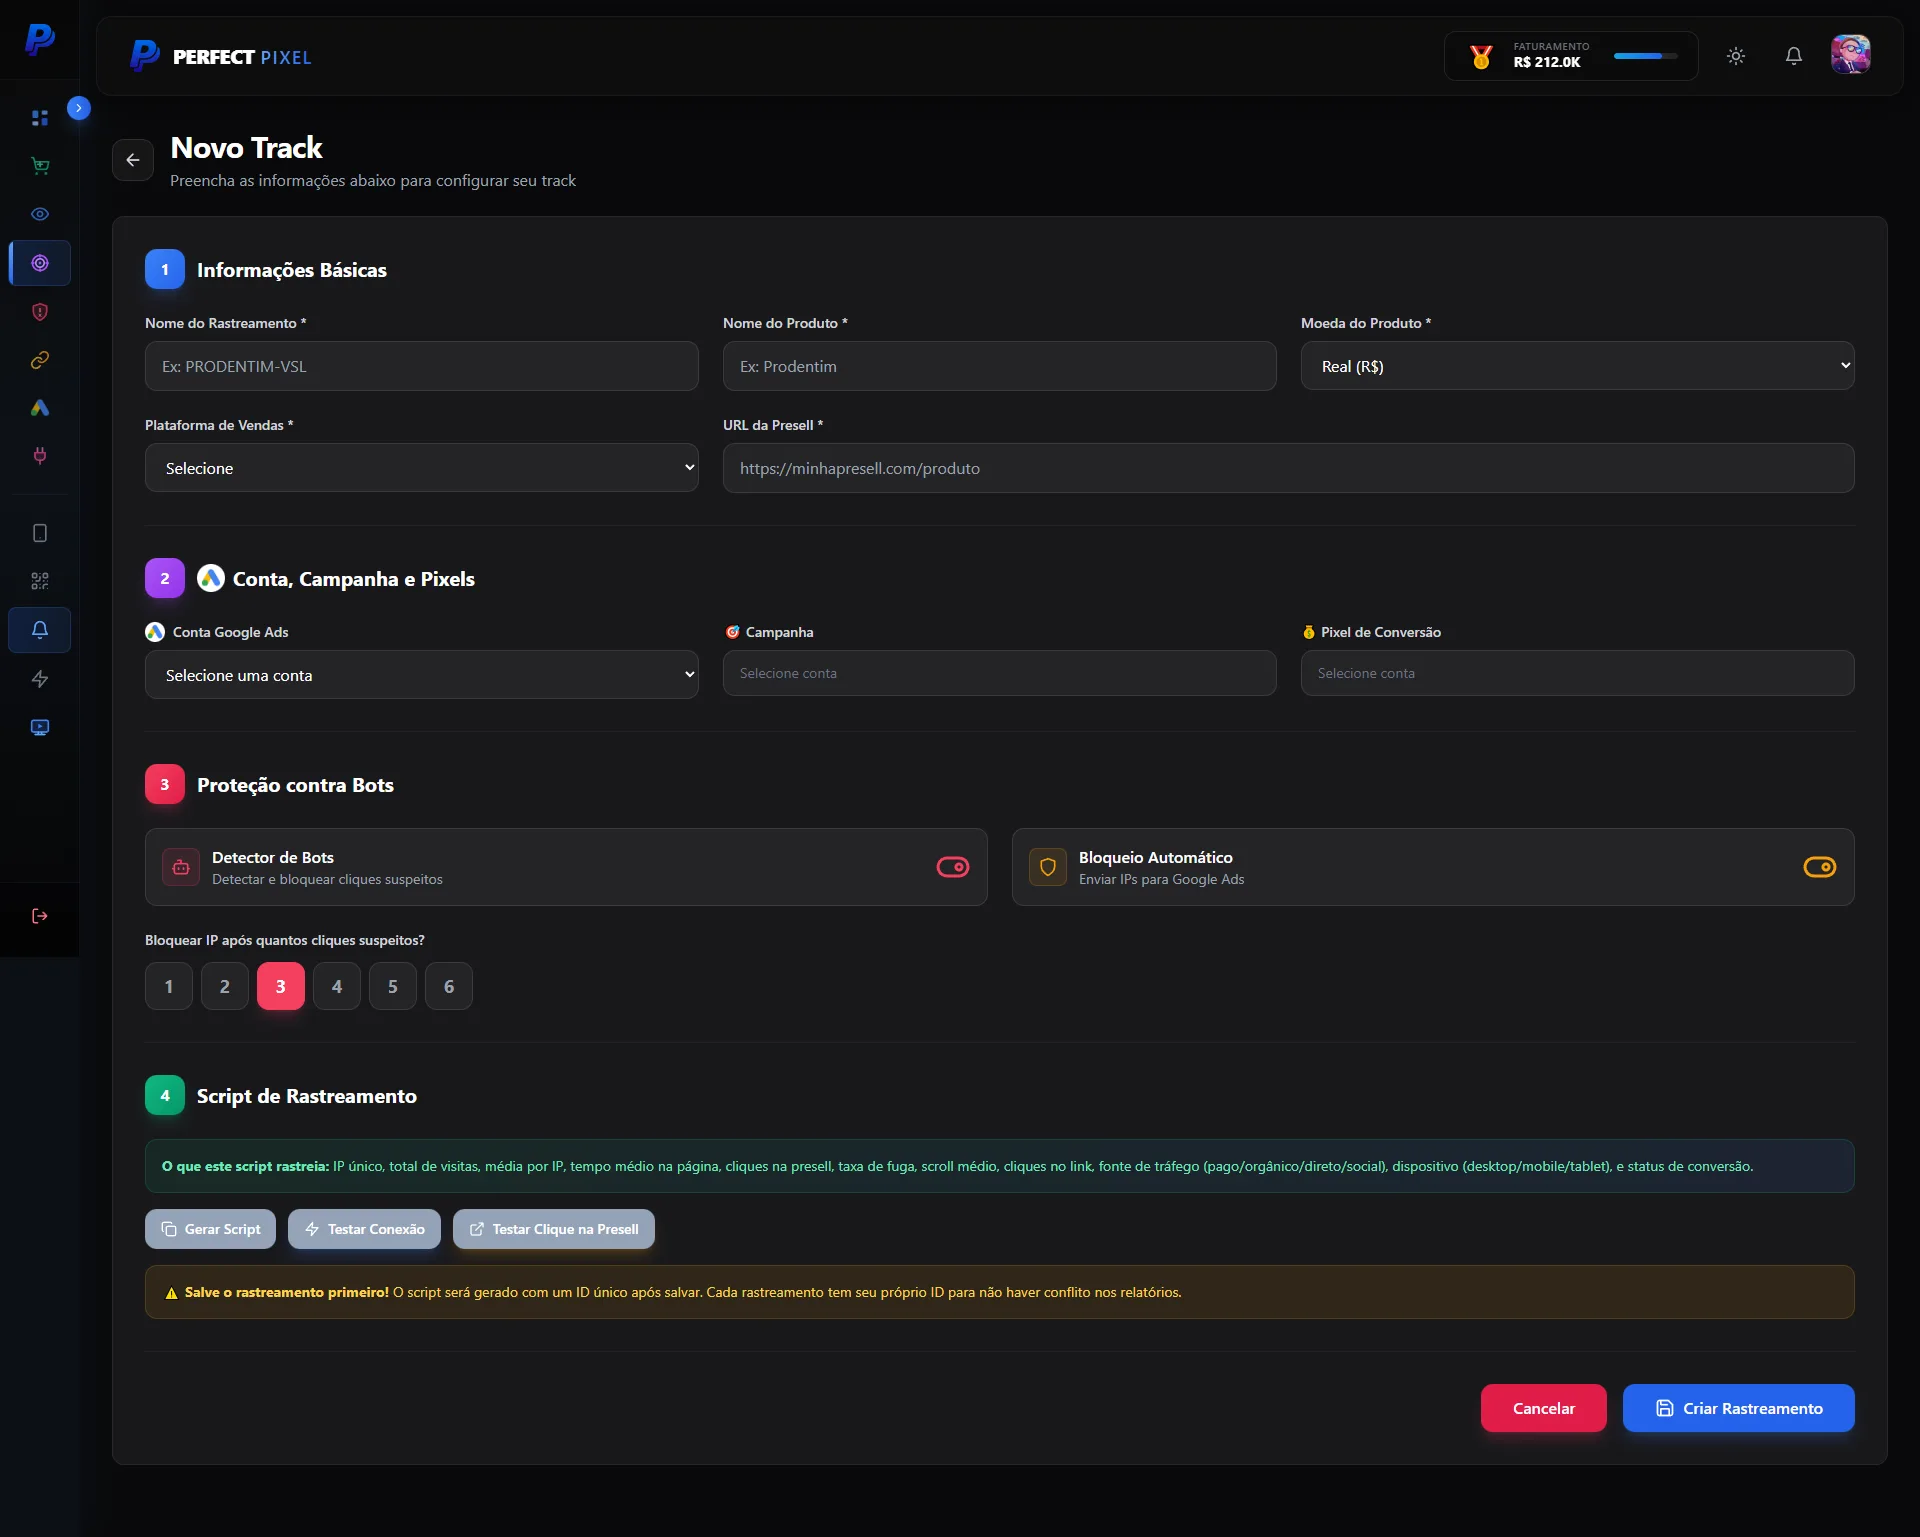1920x1537 pixels.
Task: Open the pink plug integrations icon
Action: (40, 456)
